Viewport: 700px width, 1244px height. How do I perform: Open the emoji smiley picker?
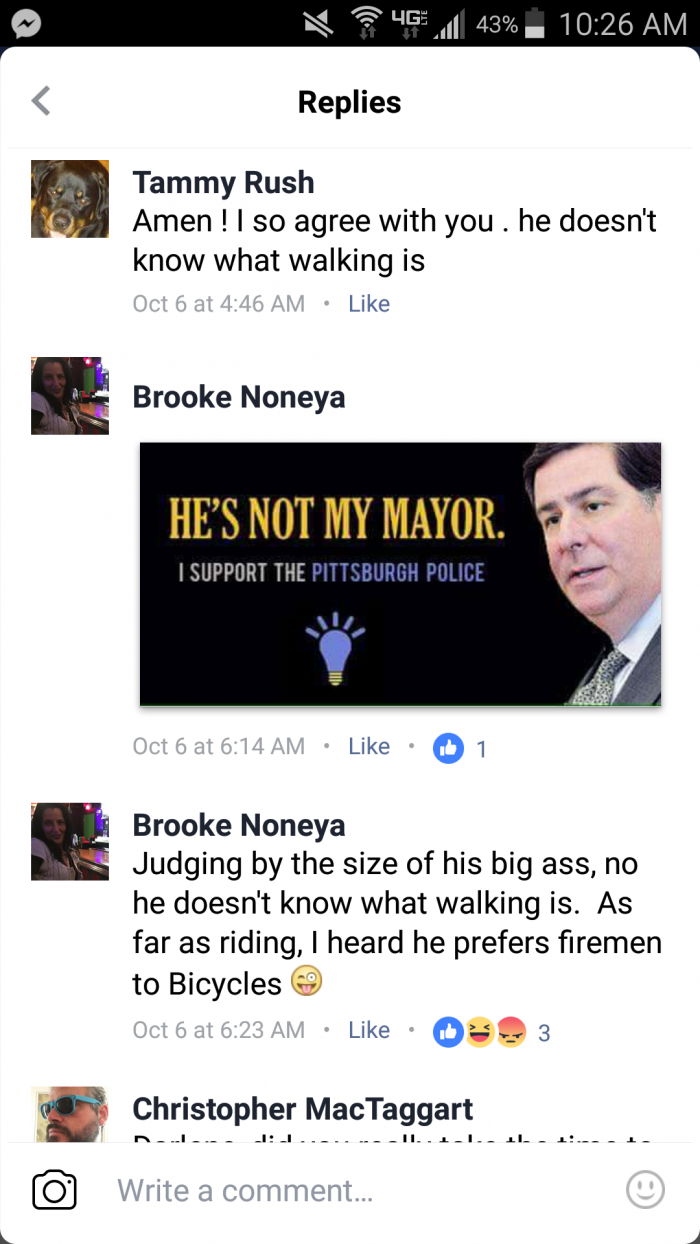645,1189
